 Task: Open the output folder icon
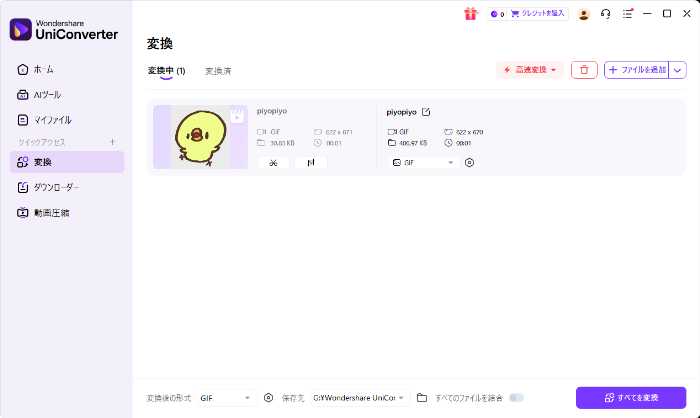(x=422, y=397)
